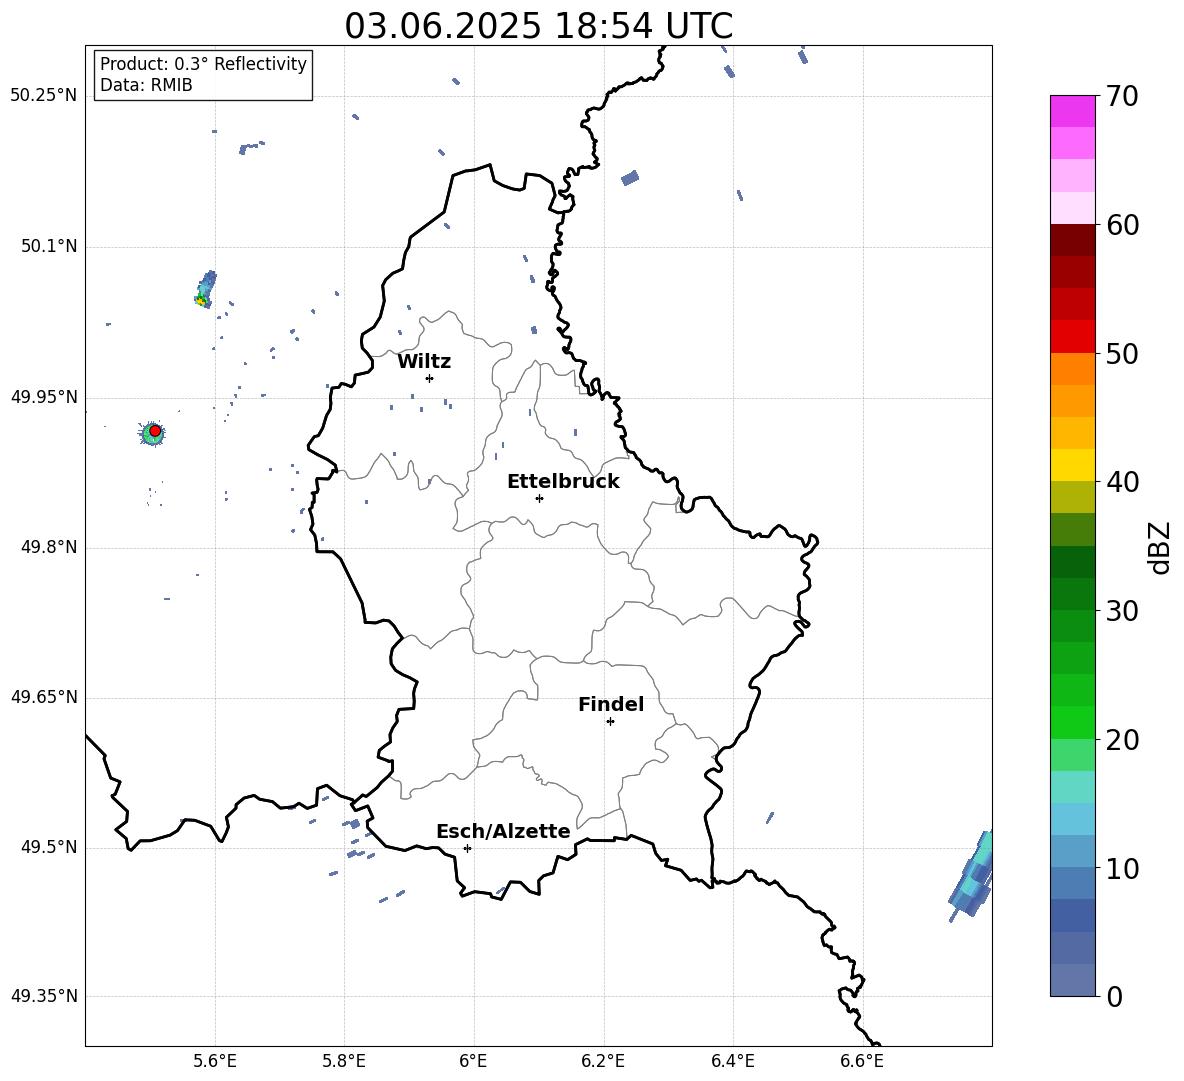Click the small echo cell near 50.1°N 5.6°E
This screenshot has height=1081, width=1184.
tap(205, 289)
